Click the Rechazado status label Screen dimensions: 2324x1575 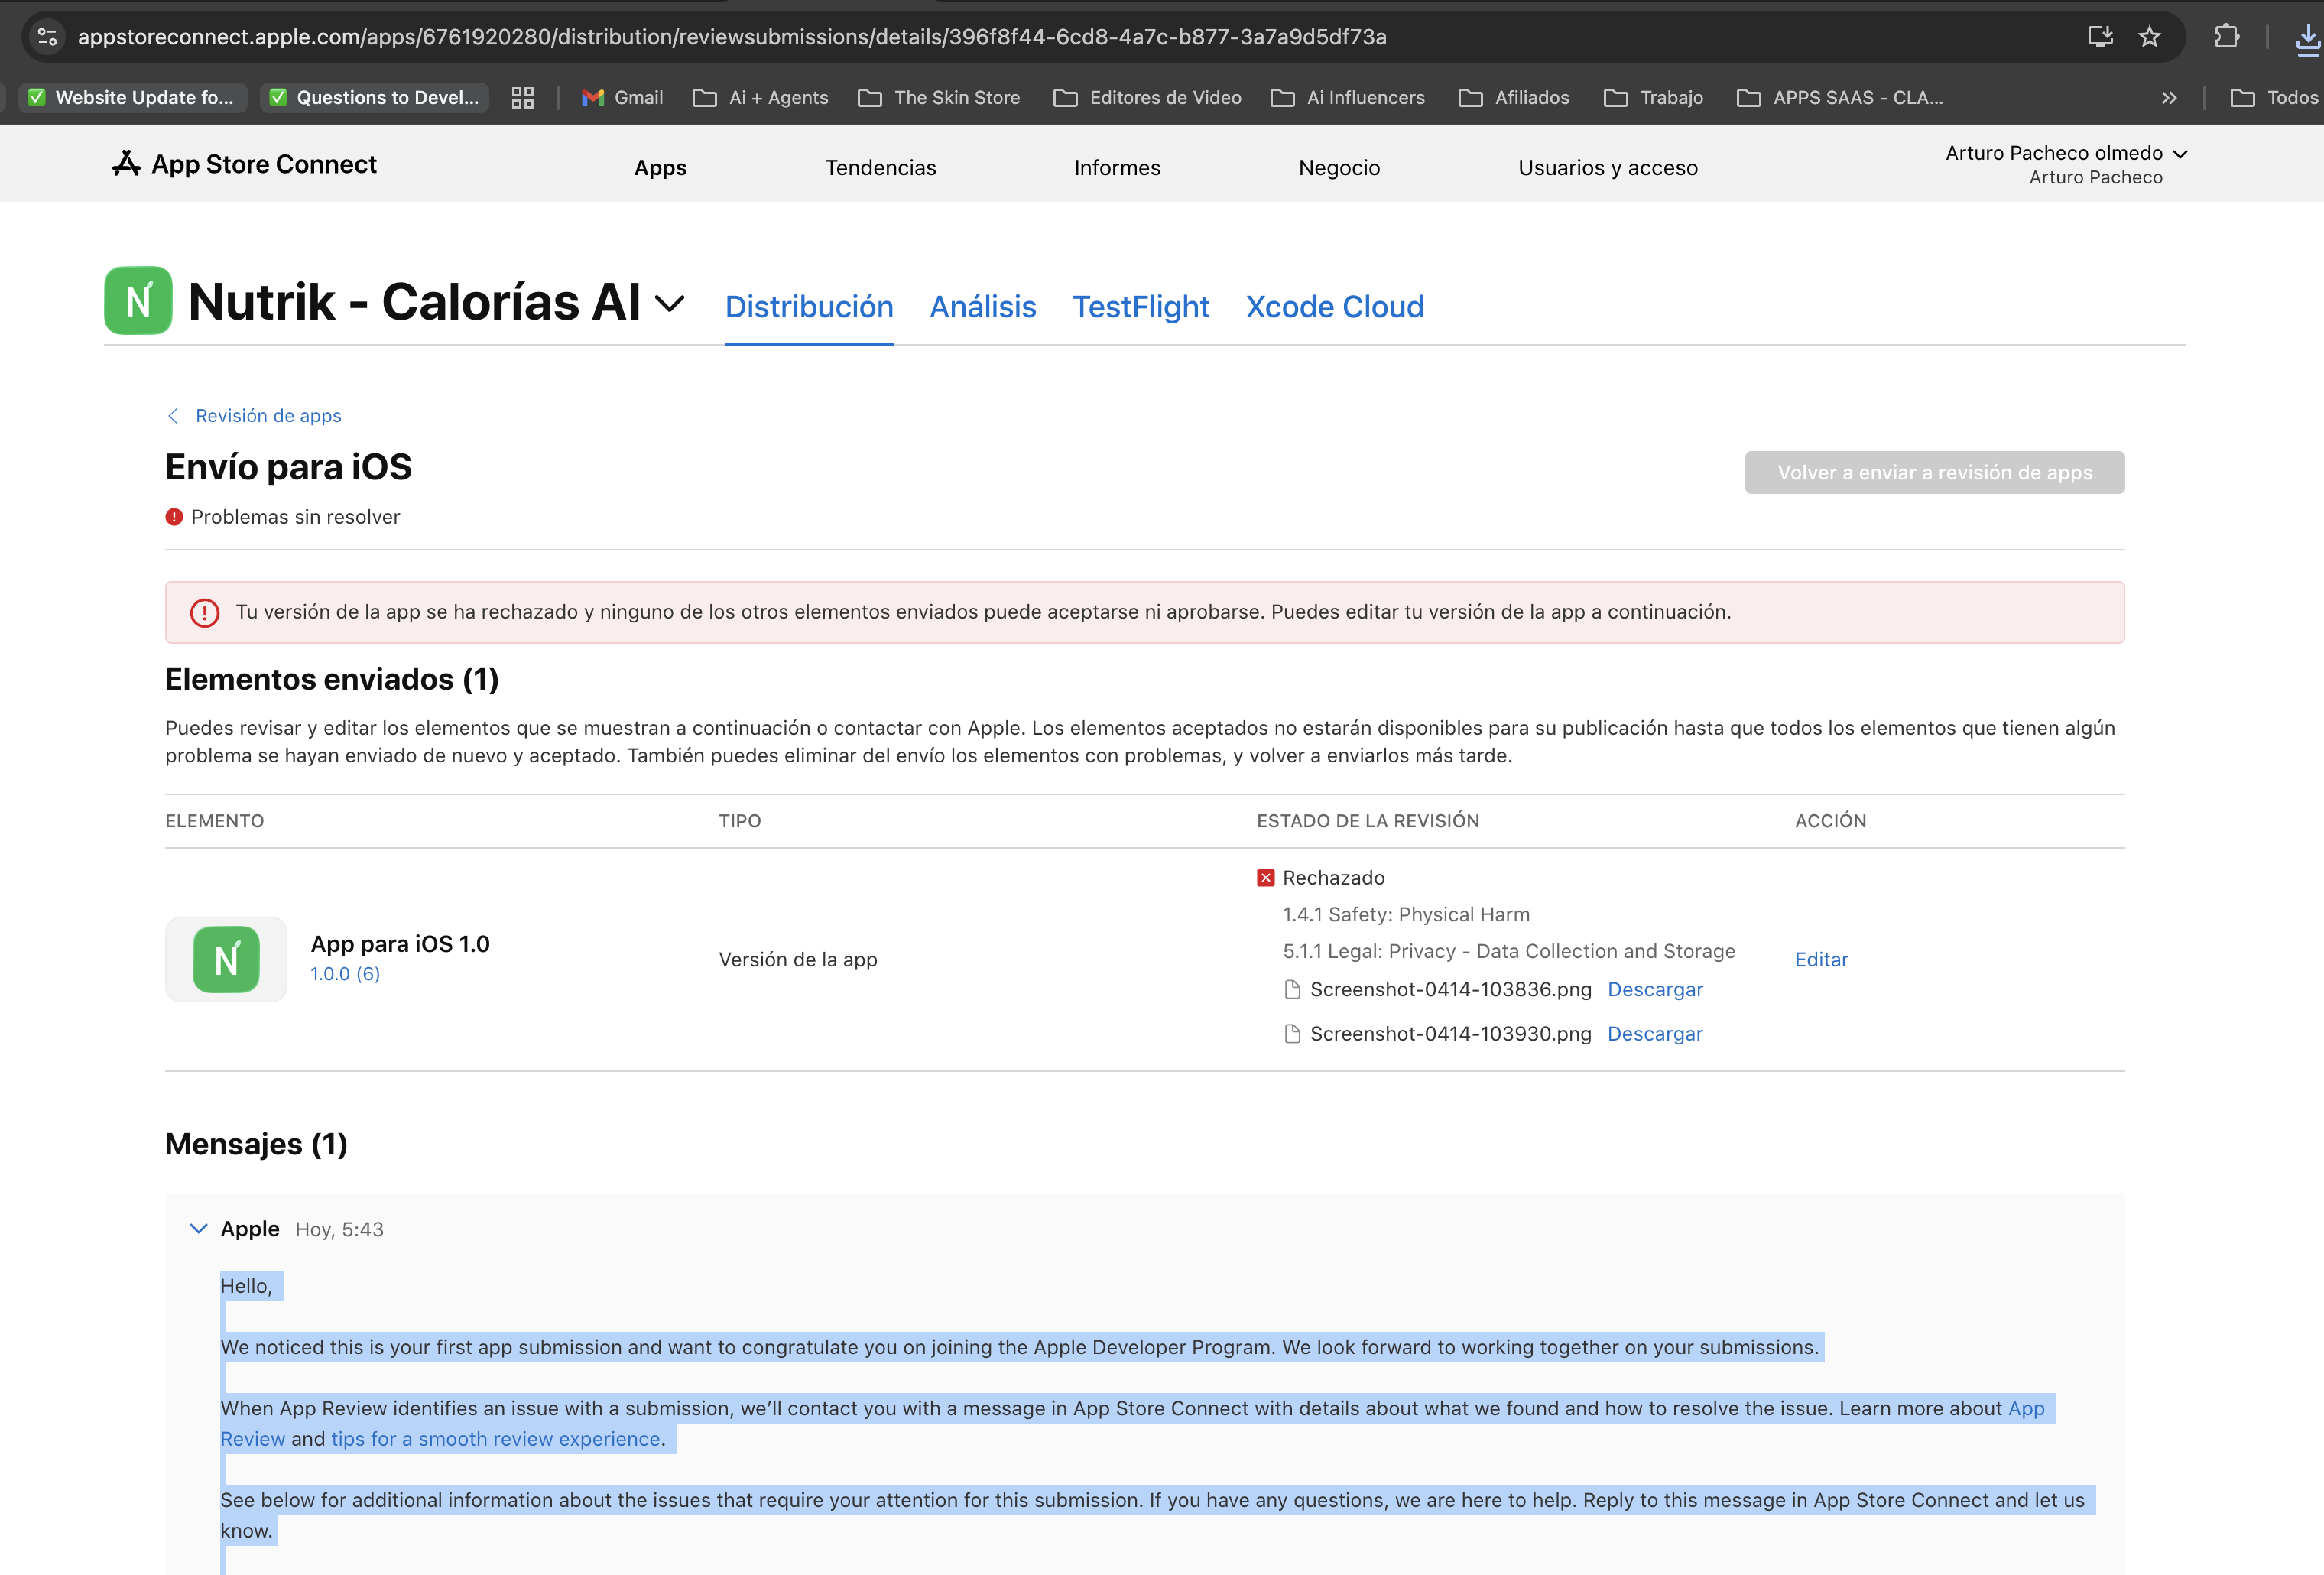1333,878
